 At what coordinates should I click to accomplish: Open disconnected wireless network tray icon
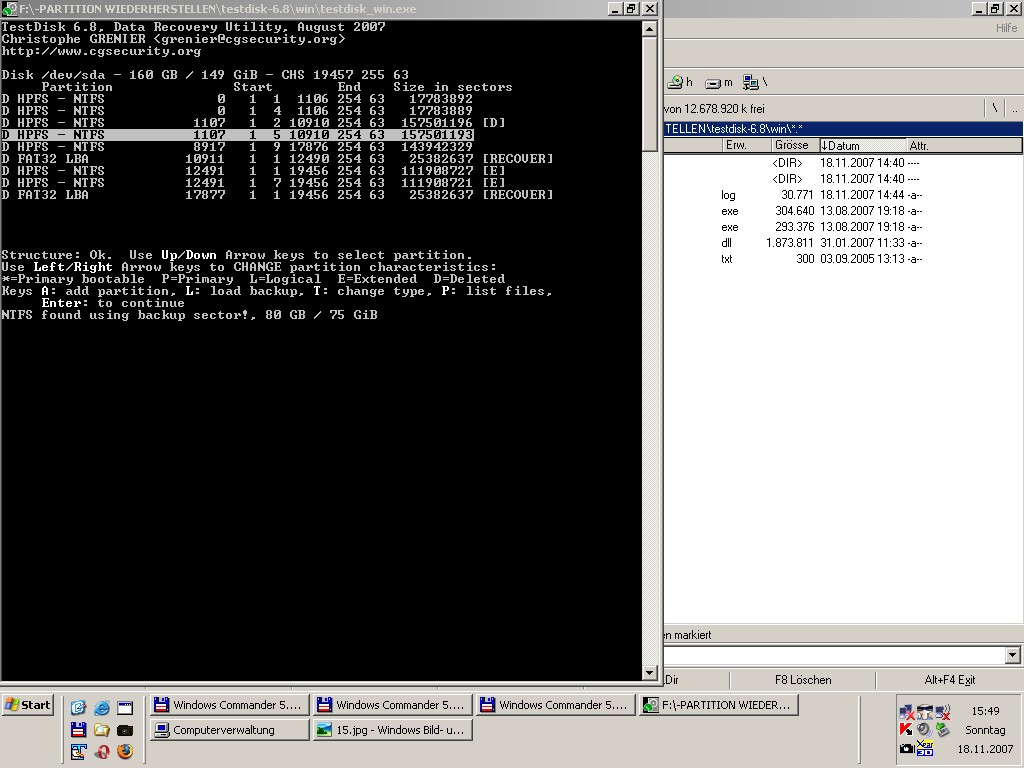[942, 712]
